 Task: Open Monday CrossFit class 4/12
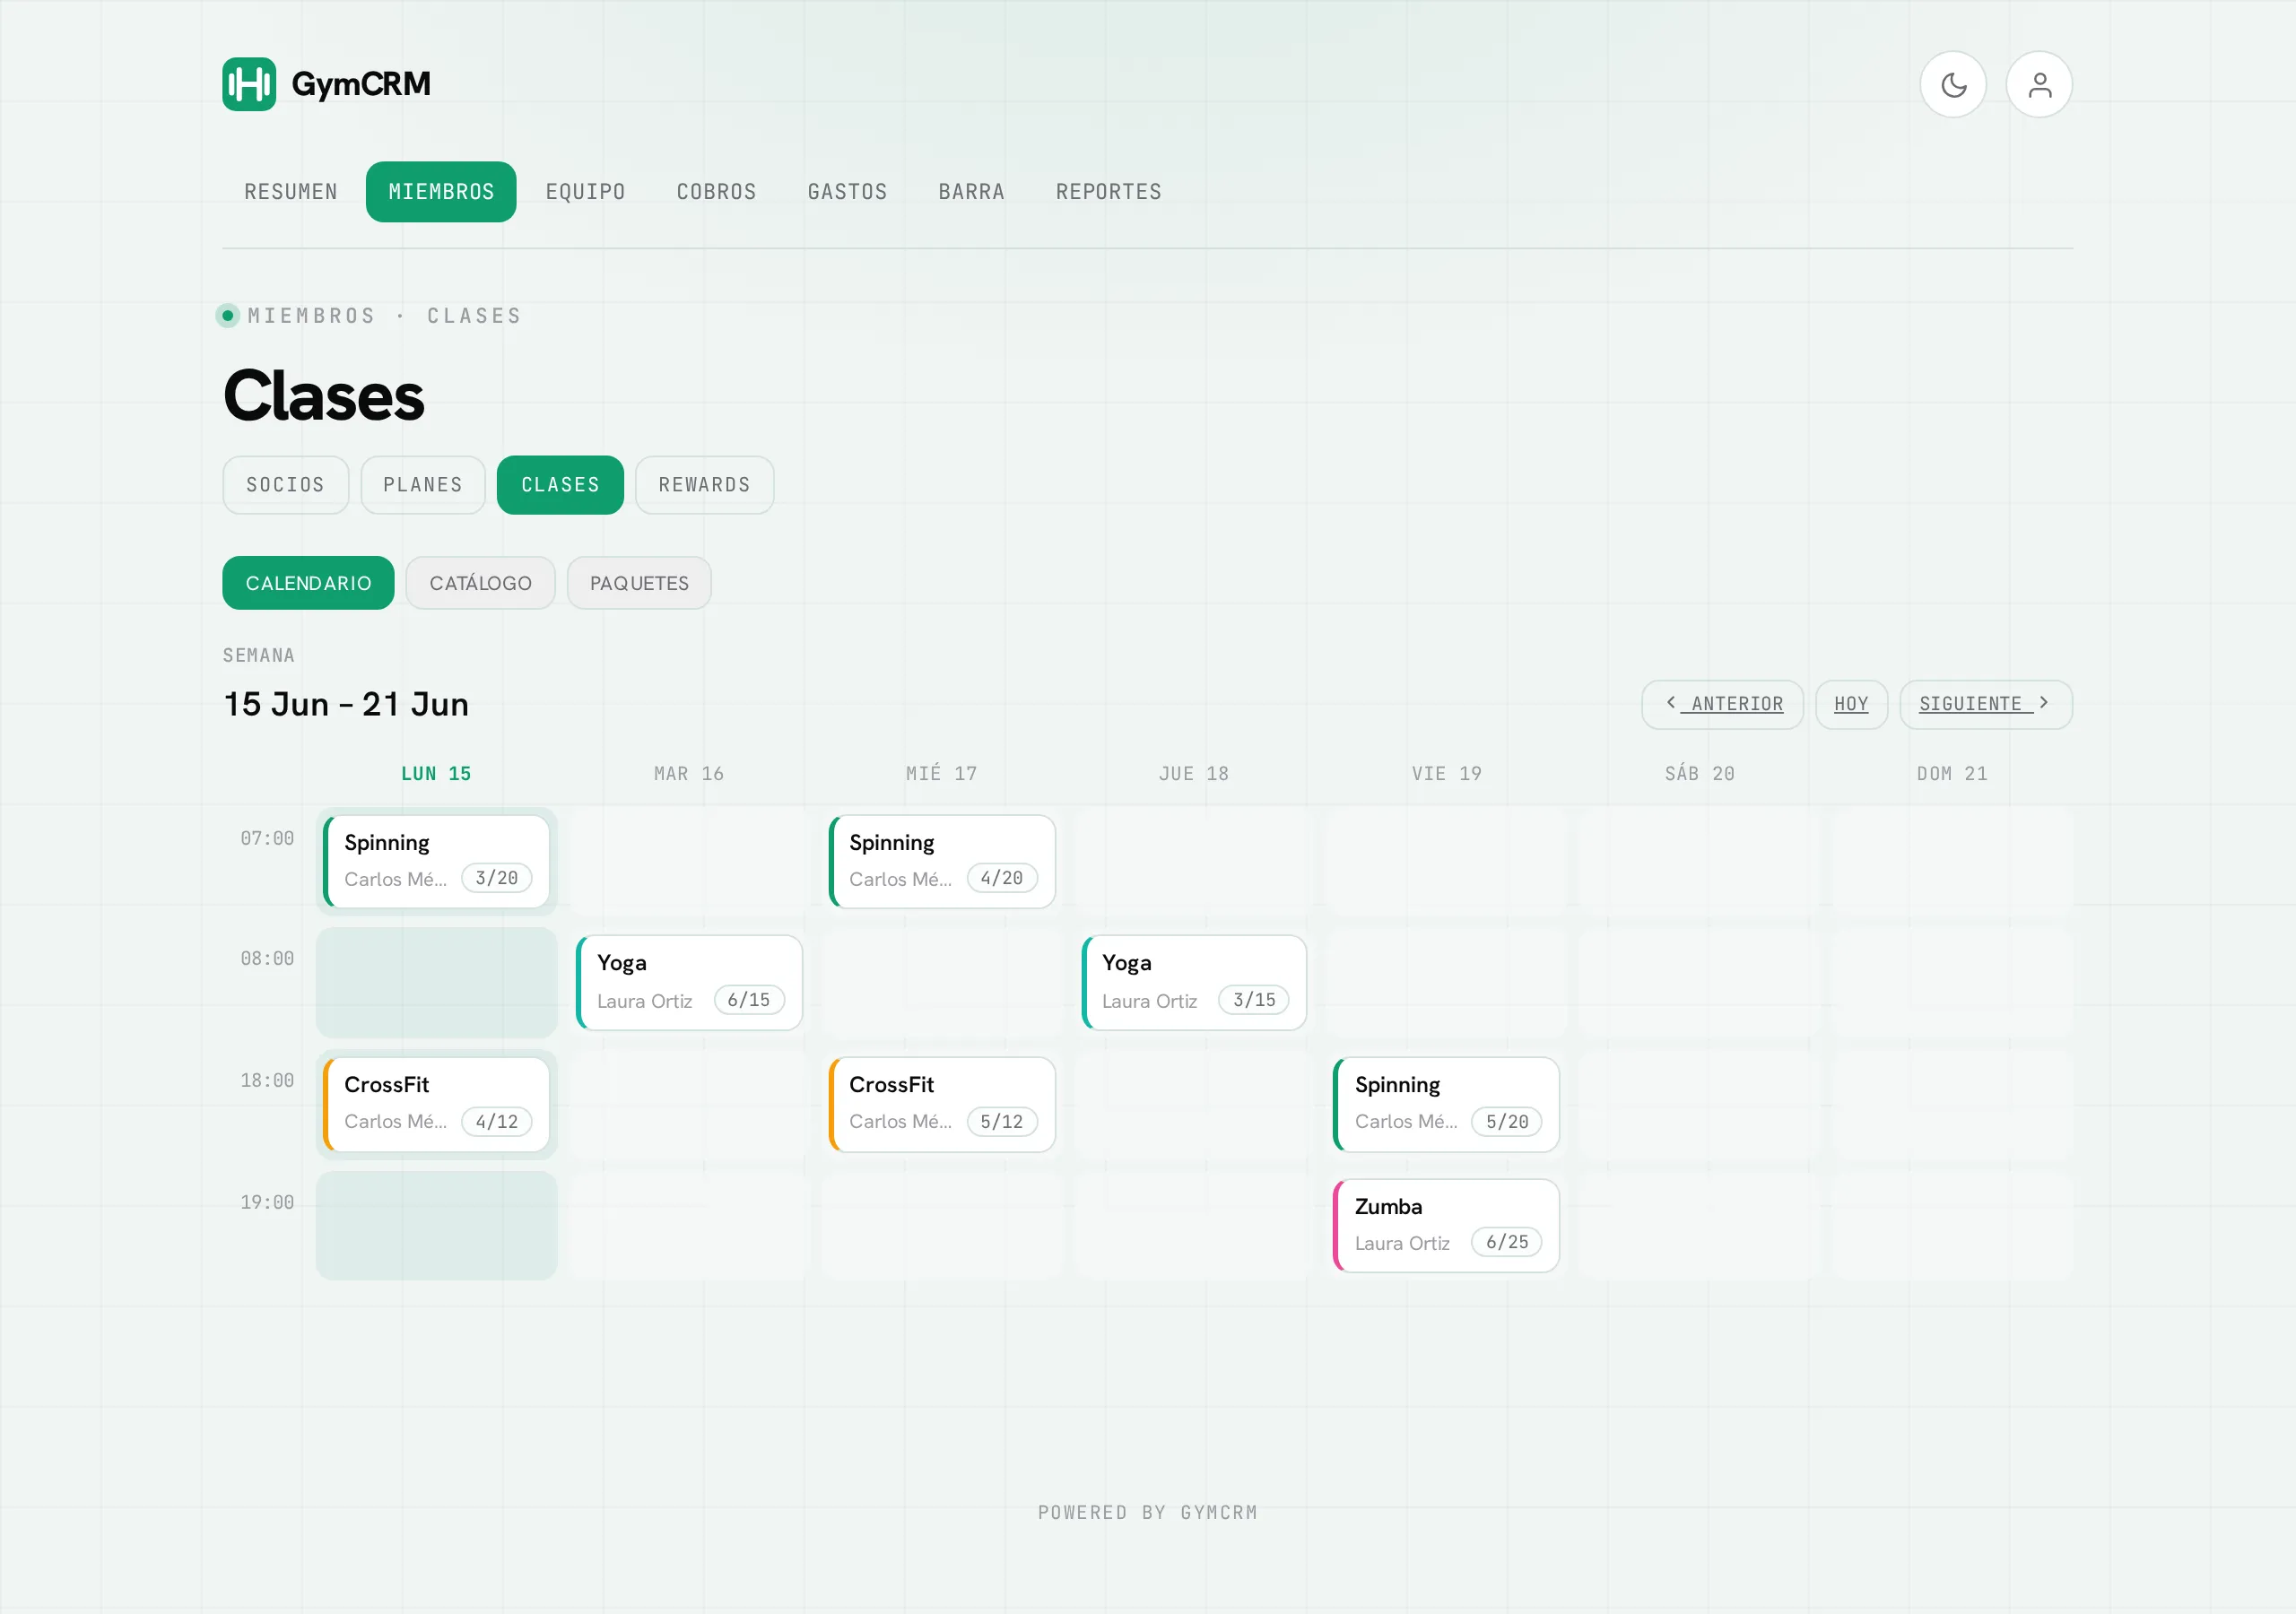pyautogui.click(x=437, y=1105)
